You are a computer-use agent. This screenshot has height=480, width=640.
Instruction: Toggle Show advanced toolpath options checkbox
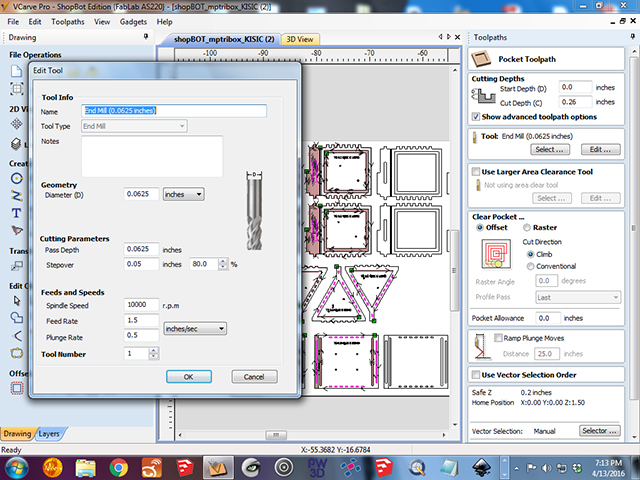click(476, 117)
